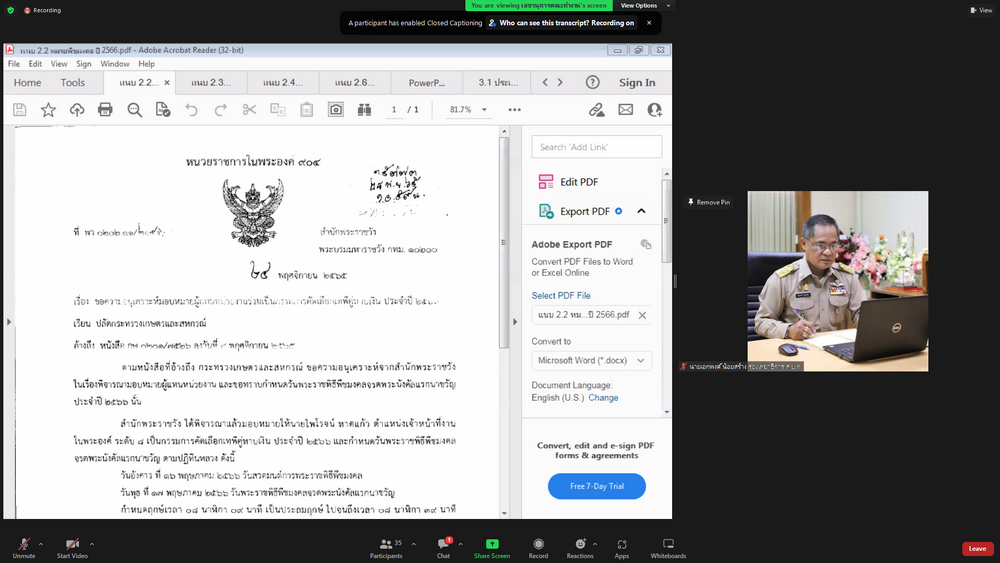Viewport: 1000px width, 563px height.
Task: Click the Select PDF File link
Action: pyautogui.click(x=561, y=295)
